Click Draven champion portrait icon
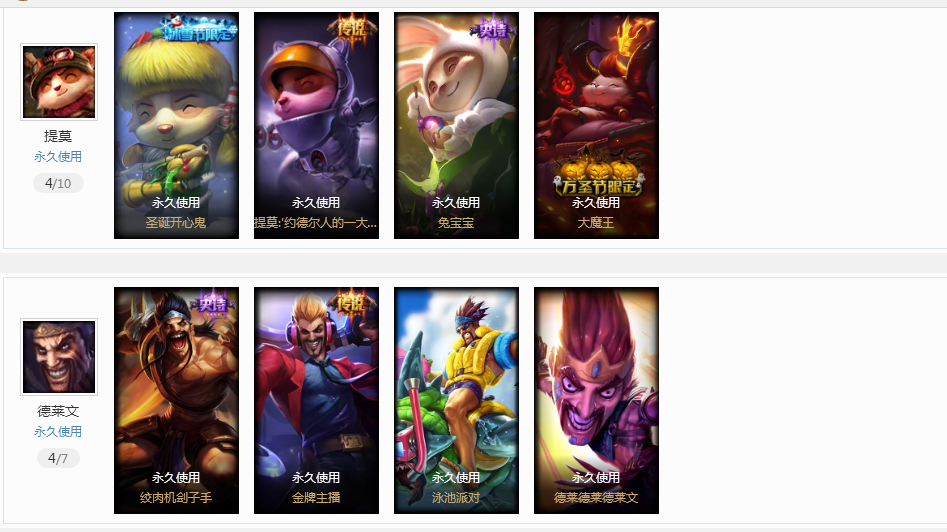Screen dimensions: 947x532 (59, 357)
